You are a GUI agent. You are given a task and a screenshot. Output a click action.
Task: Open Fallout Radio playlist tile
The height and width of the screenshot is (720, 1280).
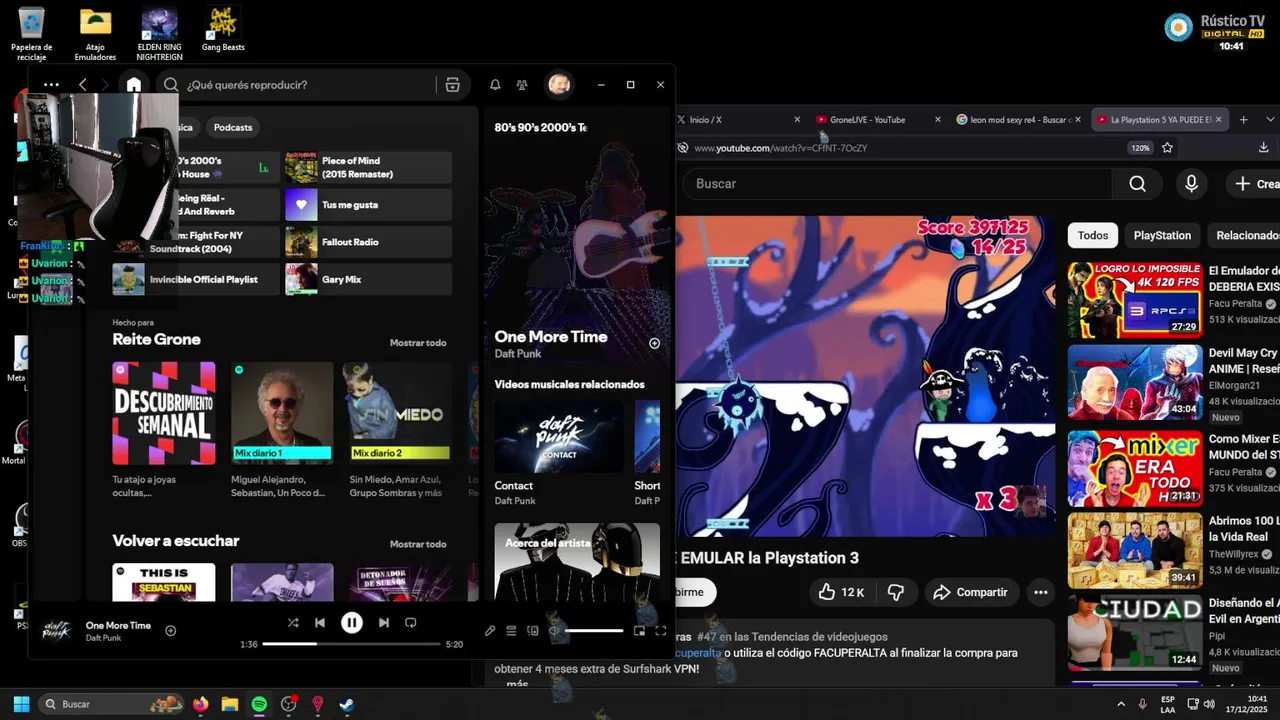pyautogui.click(x=368, y=242)
